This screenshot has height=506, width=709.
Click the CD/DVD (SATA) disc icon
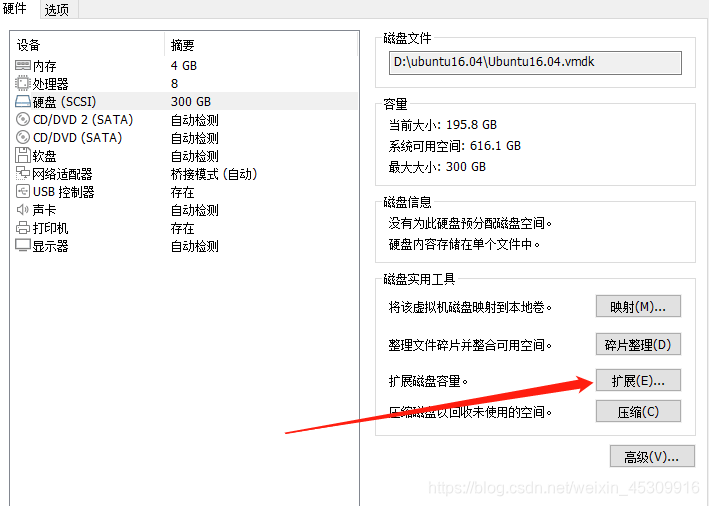coord(23,137)
